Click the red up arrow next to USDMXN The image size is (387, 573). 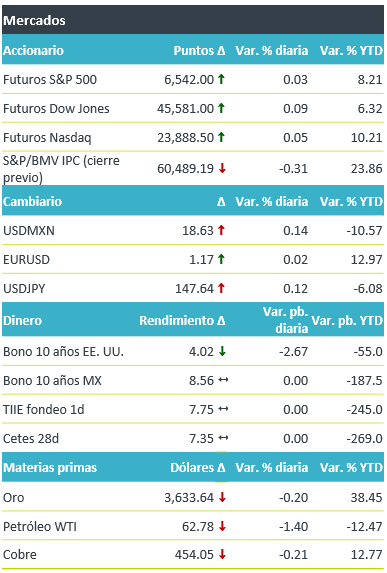click(221, 230)
